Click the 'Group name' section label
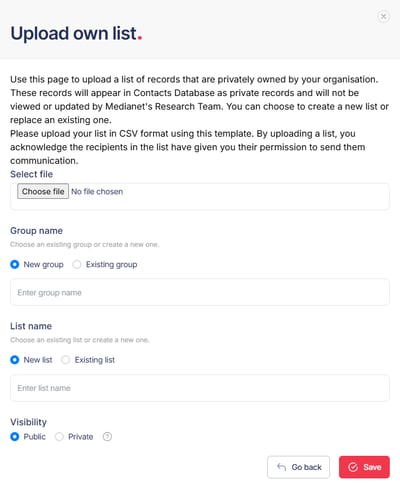 pyautogui.click(x=36, y=231)
